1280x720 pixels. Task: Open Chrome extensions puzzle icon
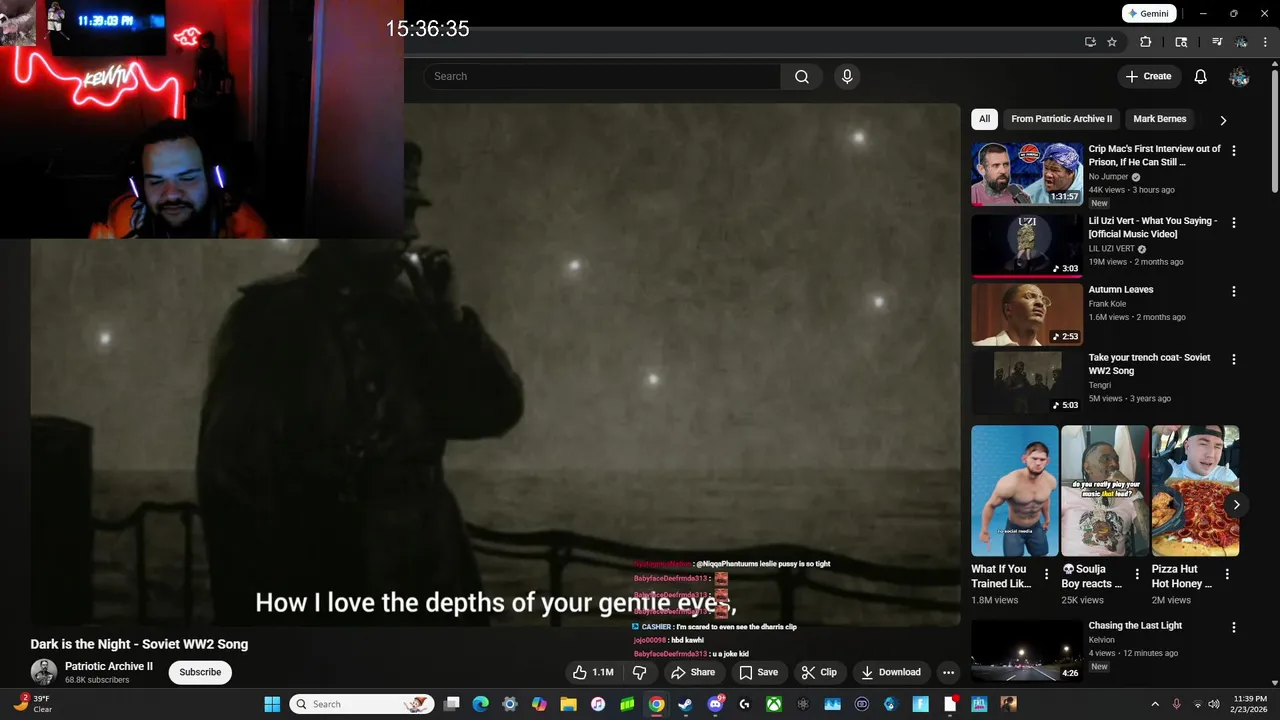[x=1146, y=42]
